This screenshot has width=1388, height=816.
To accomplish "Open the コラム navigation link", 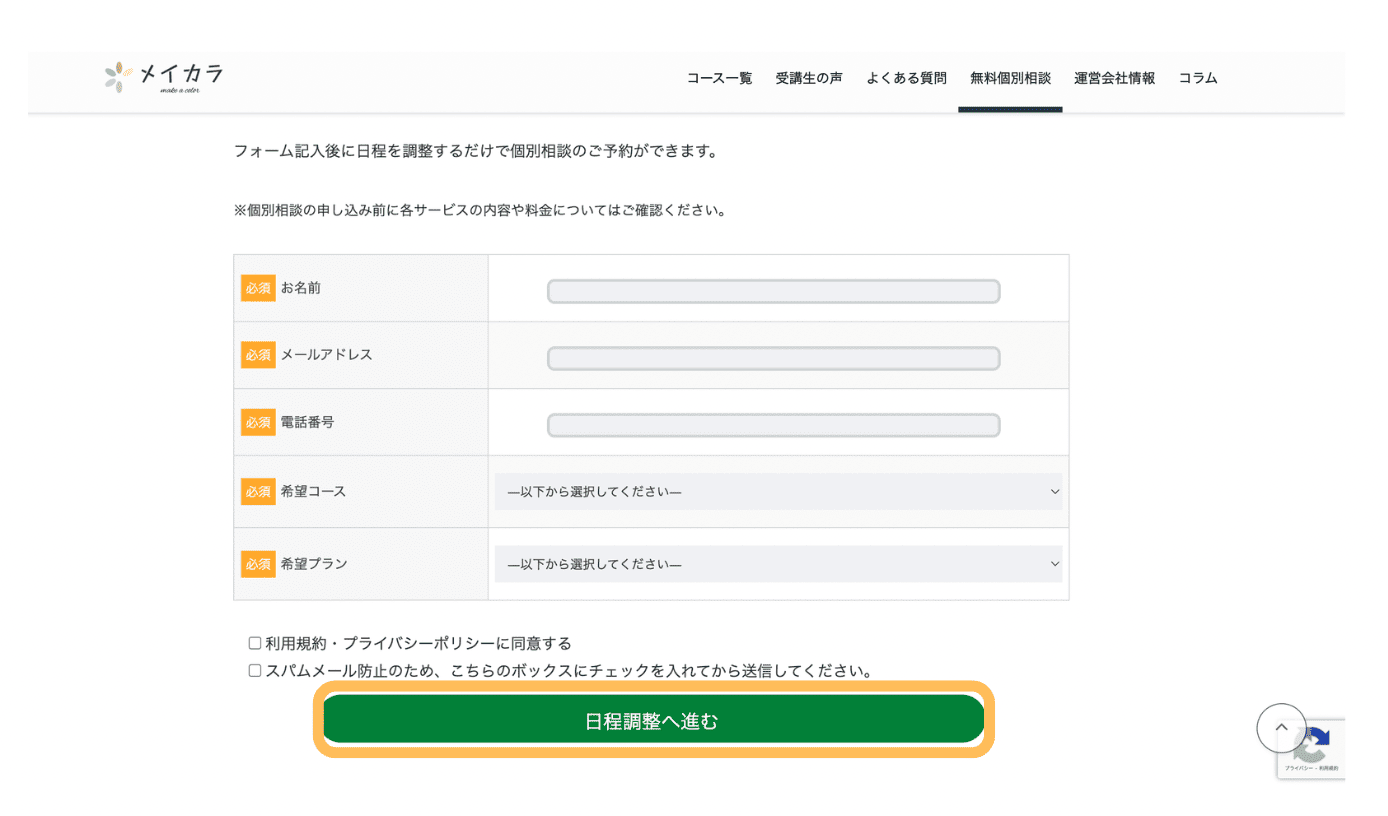I will [x=1197, y=78].
